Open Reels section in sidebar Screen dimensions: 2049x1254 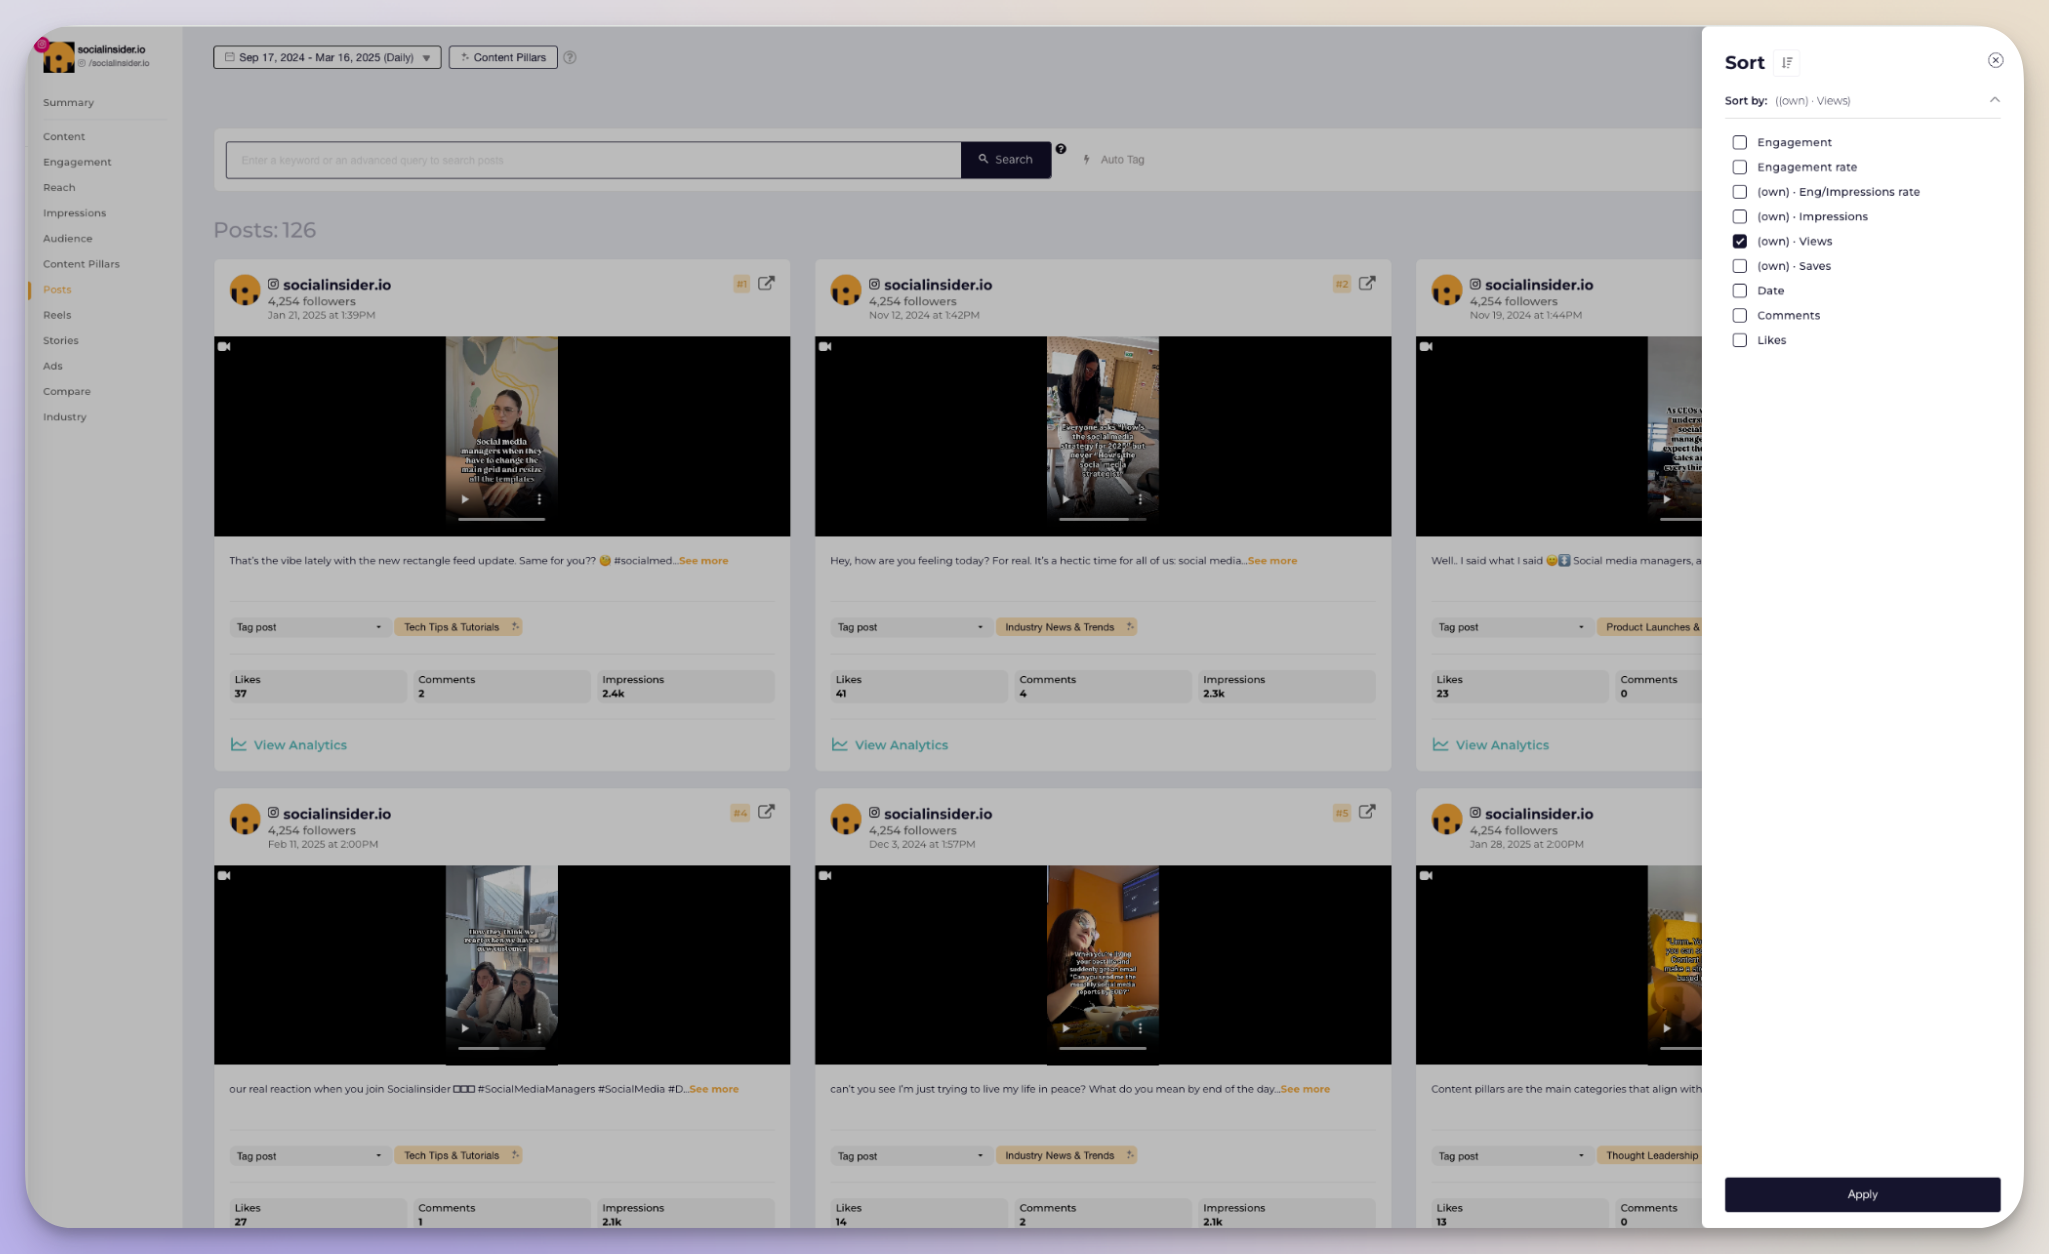[57, 315]
